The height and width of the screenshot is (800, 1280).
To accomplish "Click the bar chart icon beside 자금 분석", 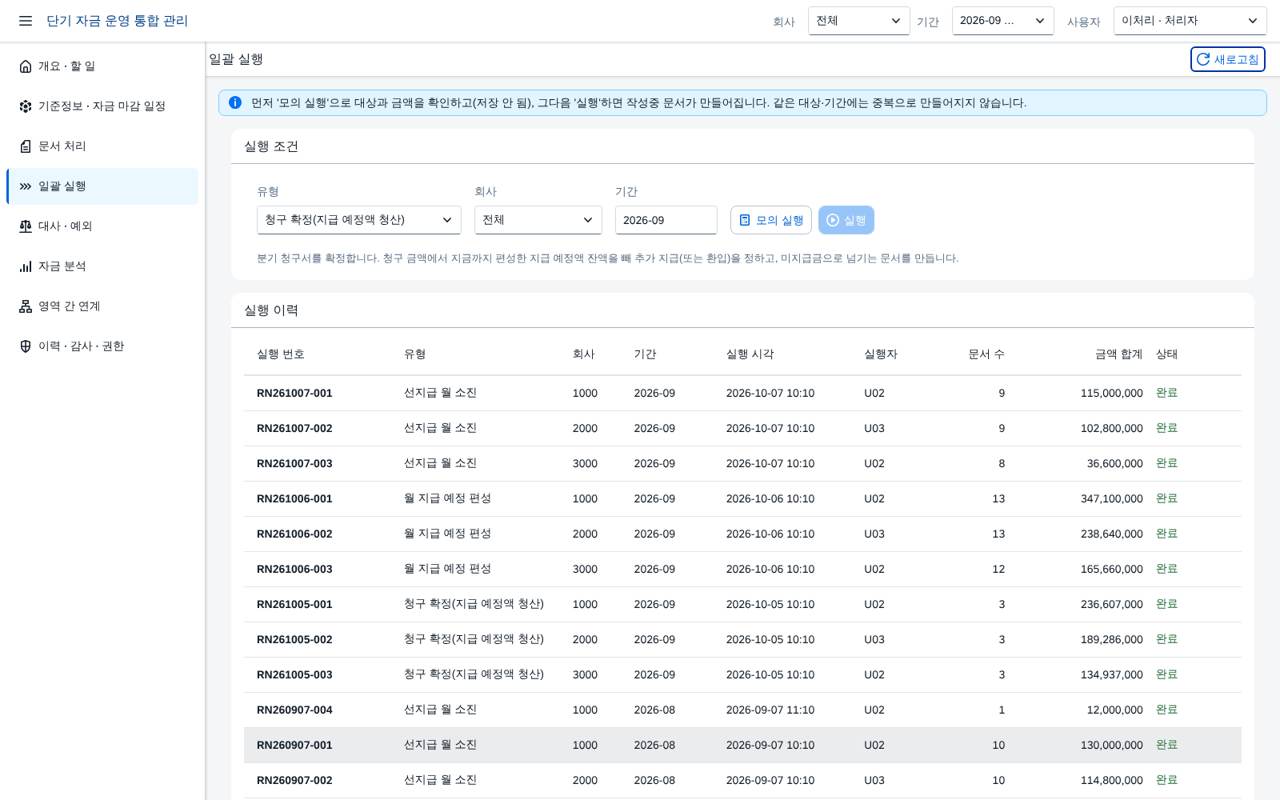I will [26, 266].
